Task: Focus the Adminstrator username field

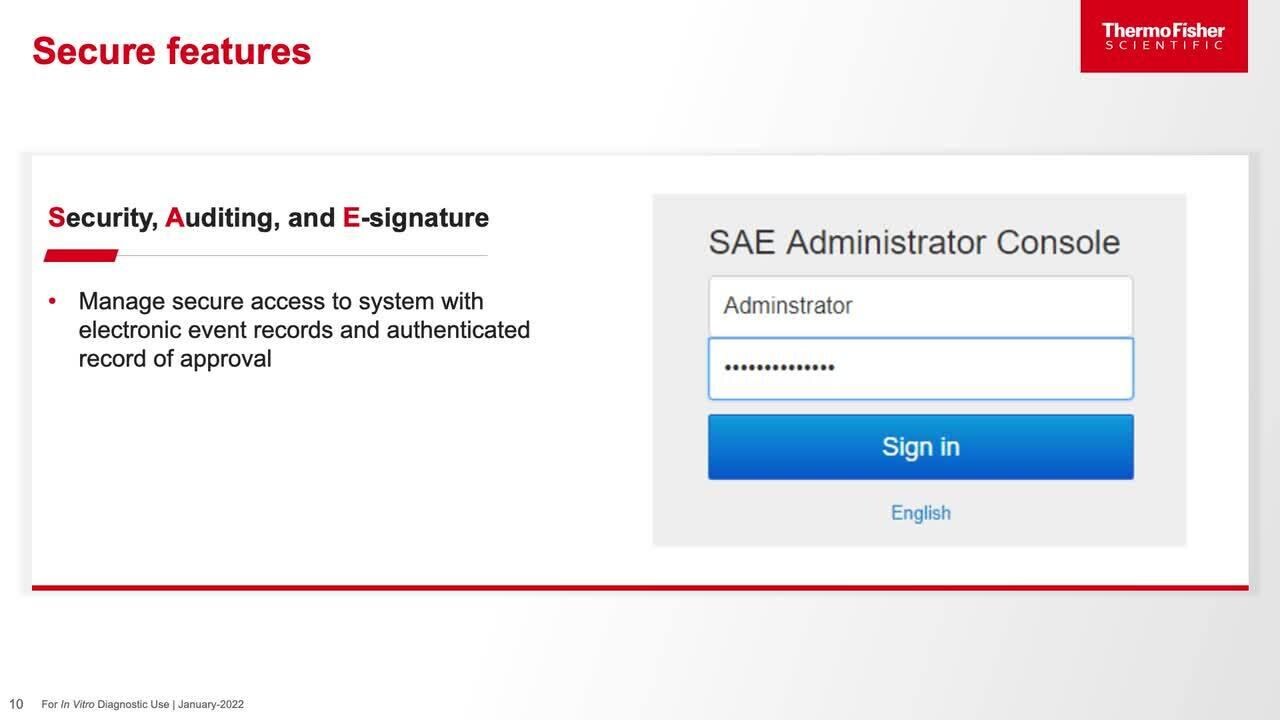Action: click(x=920, y=306)
